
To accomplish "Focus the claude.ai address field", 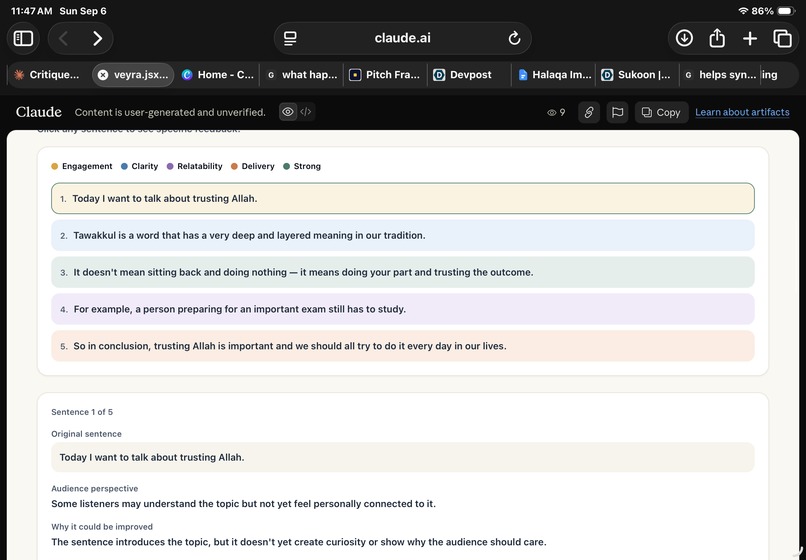I will 402,39.
